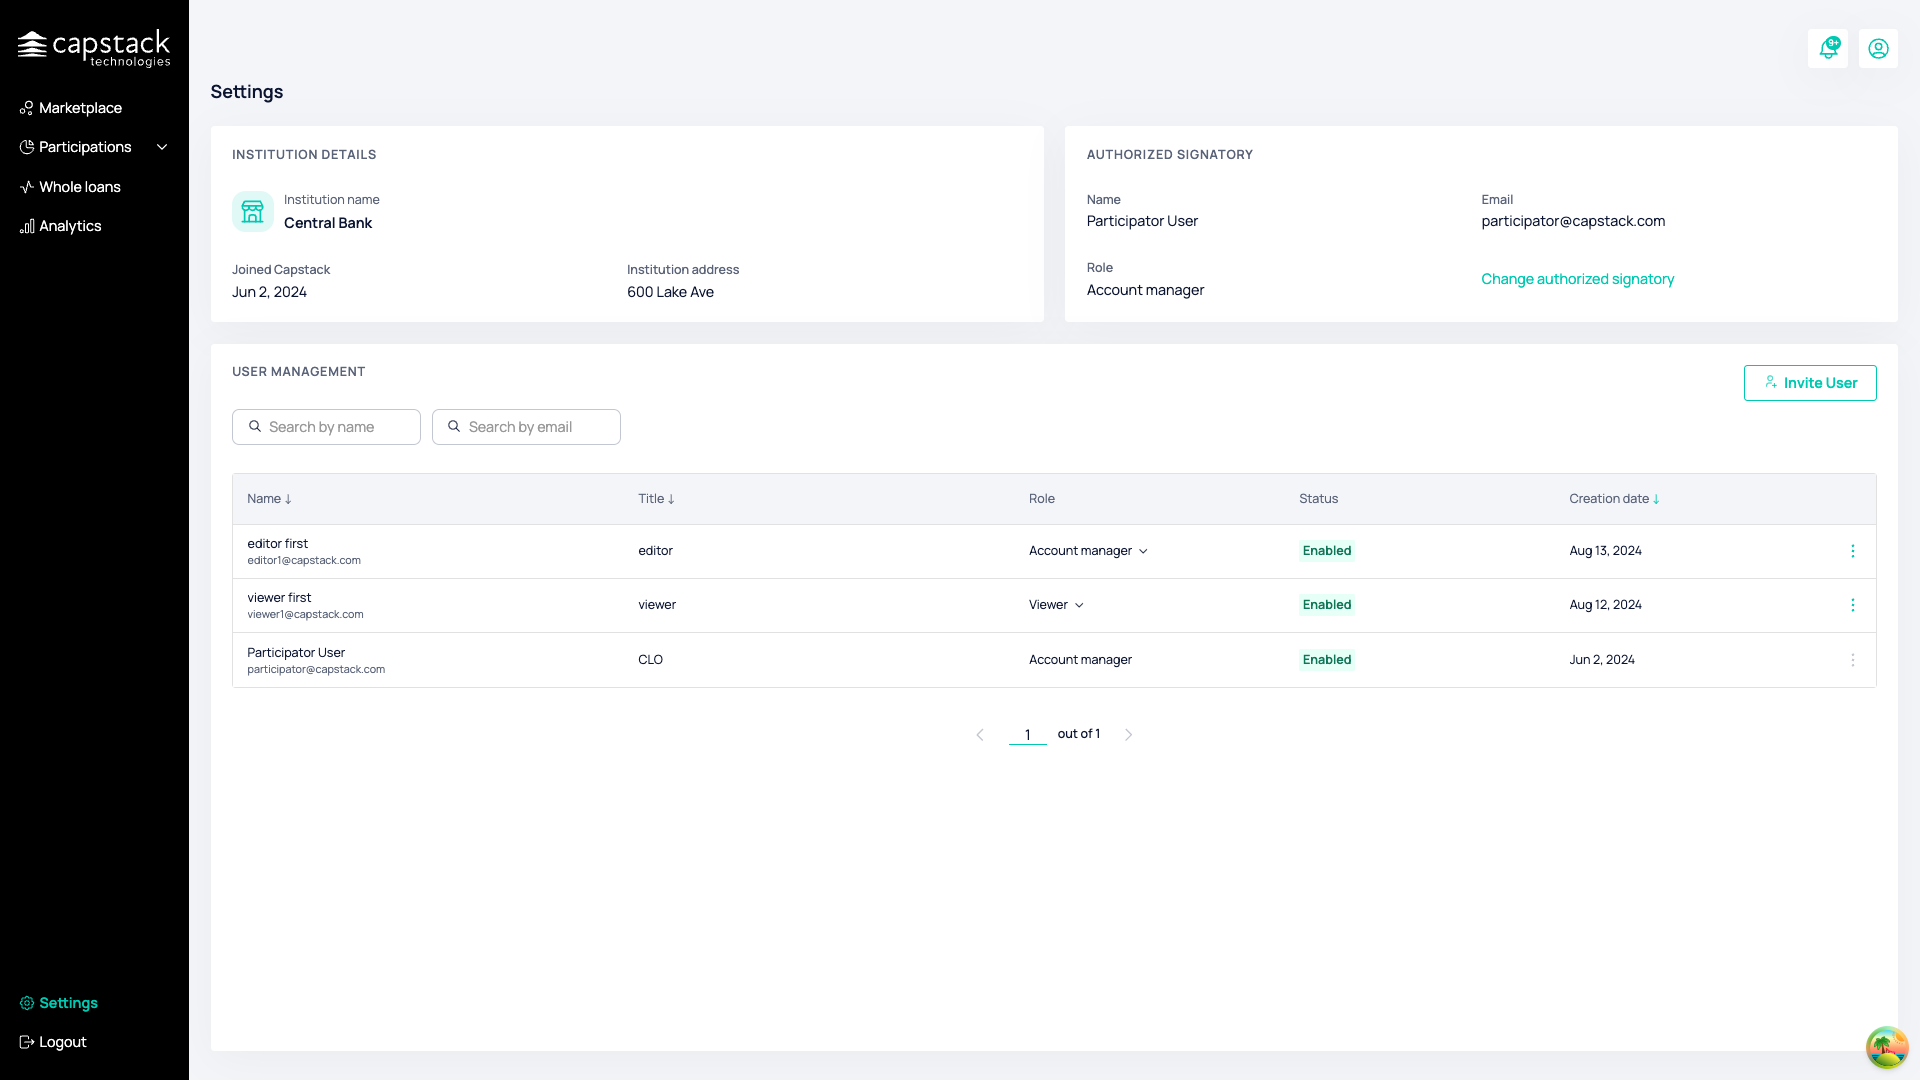Open Viewer role dropdown for viewer first

tap(1056, 605)
